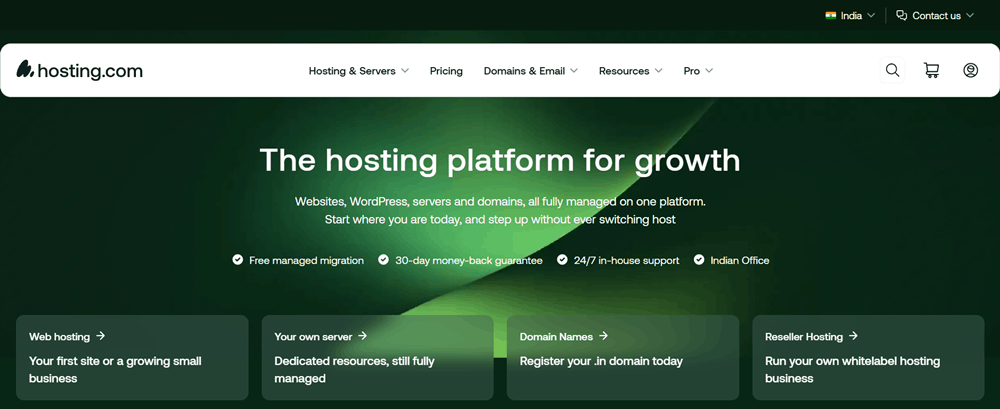
Task: Expand the Pro menu chevron
Action: 709,71
